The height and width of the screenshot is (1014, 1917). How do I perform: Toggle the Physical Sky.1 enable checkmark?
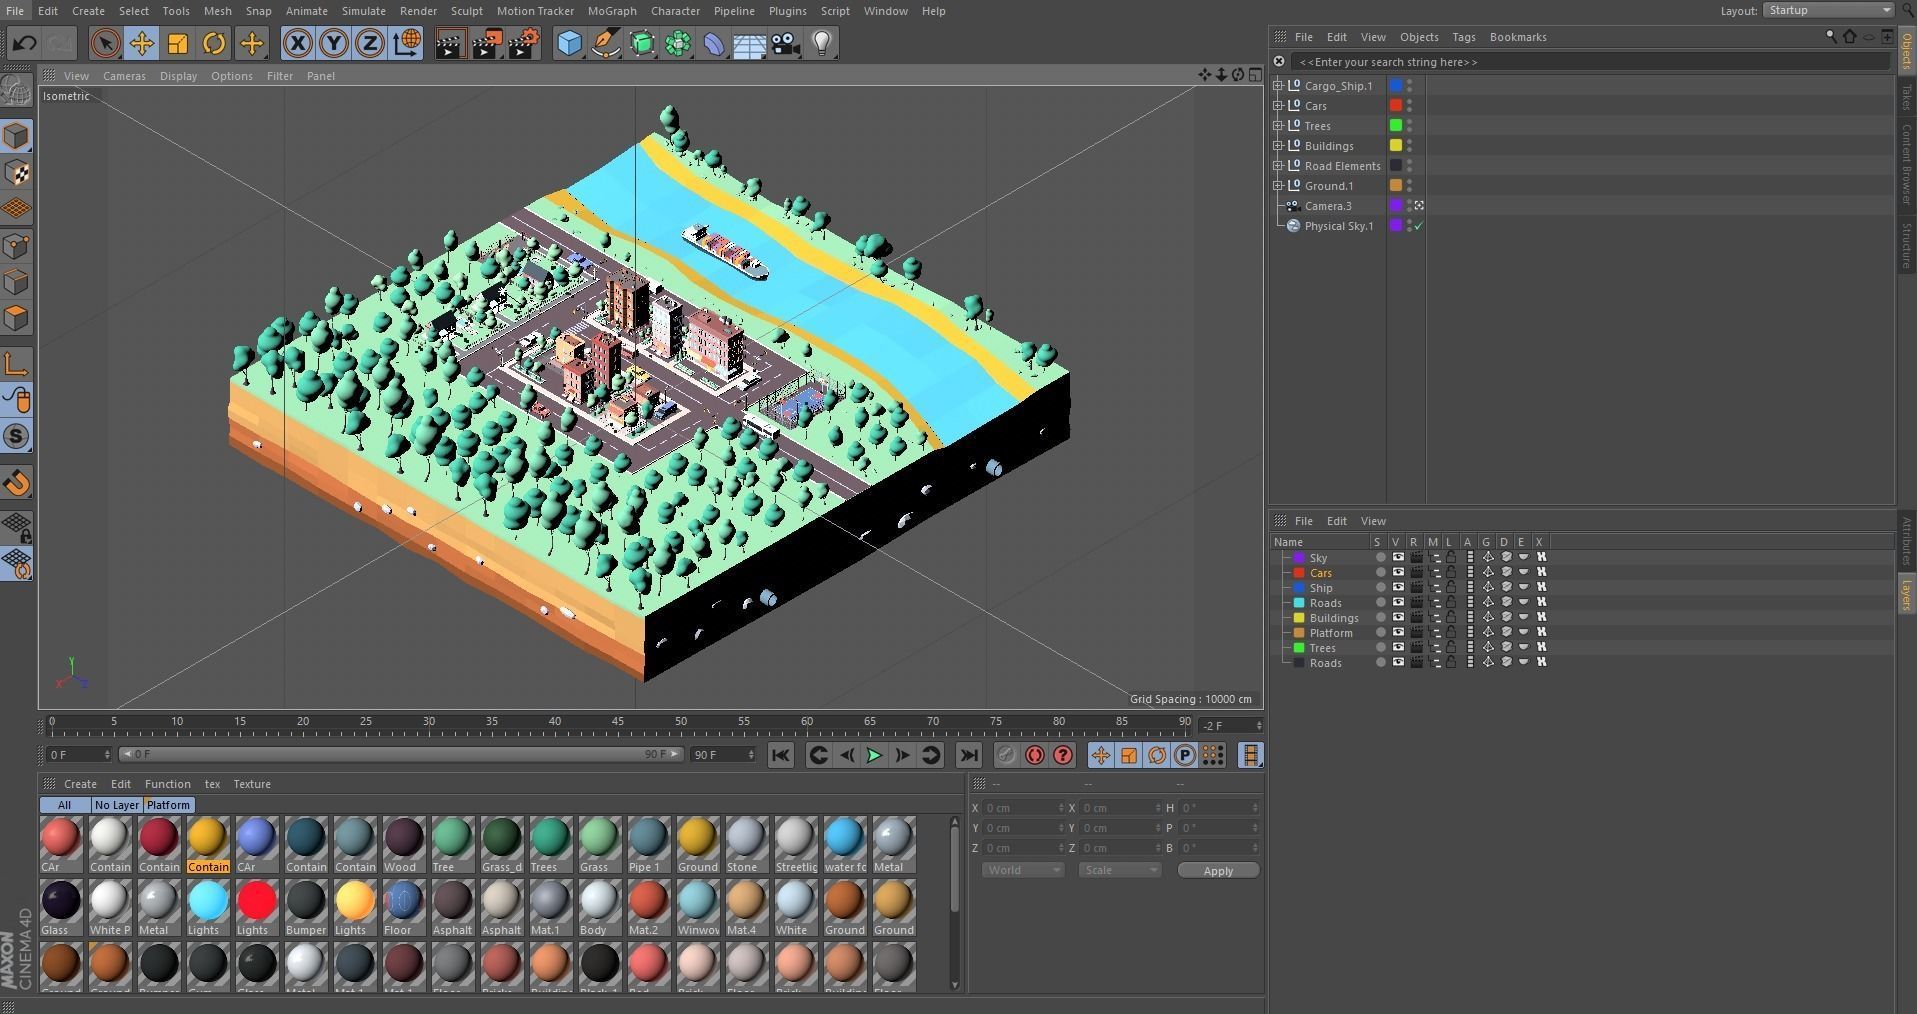(x=1418, y=226)
